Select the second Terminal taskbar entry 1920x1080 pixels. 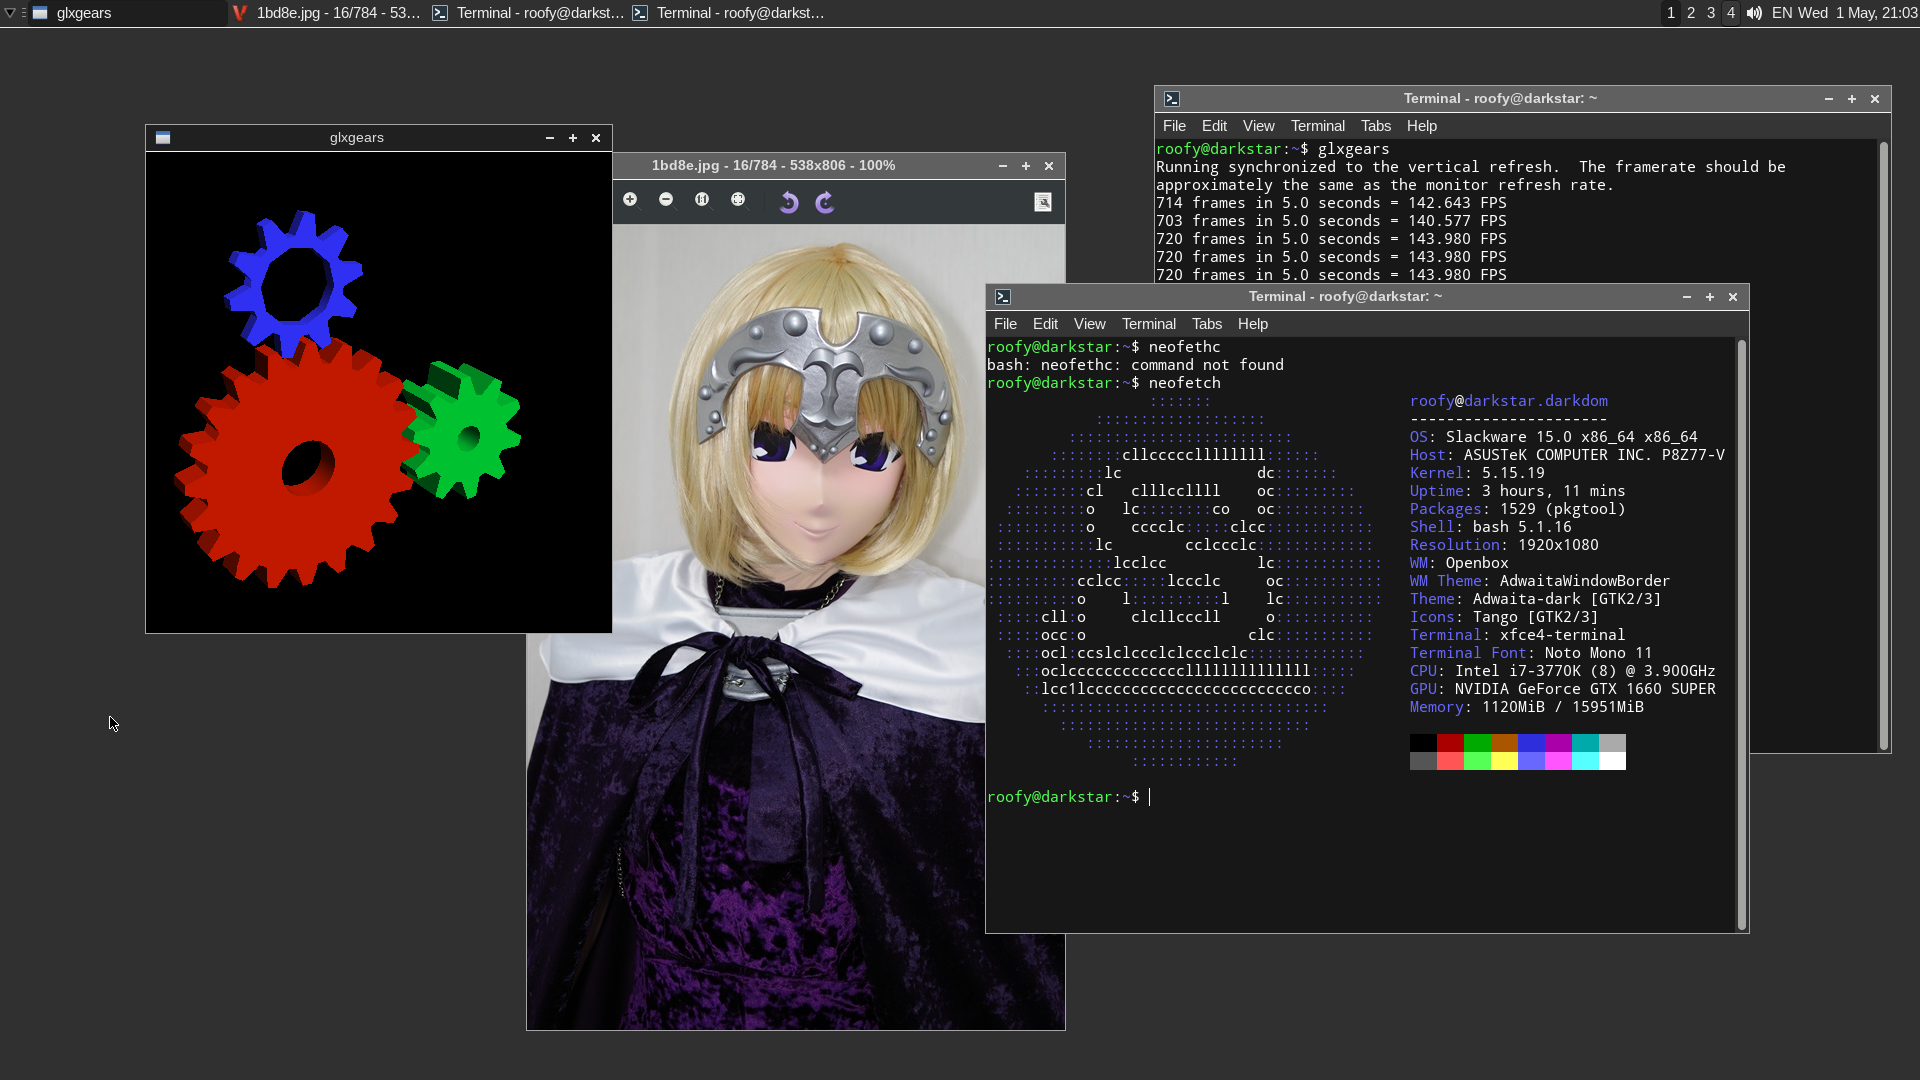pos(728,13)
